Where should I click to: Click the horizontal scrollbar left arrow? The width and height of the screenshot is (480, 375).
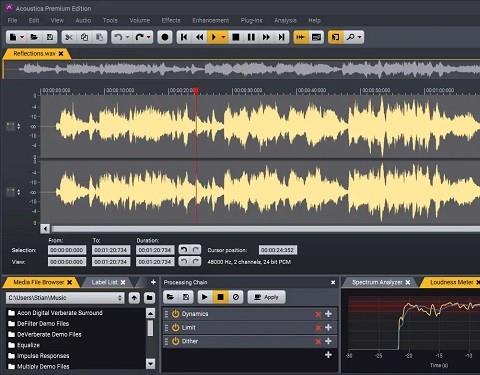click(45, 229)
